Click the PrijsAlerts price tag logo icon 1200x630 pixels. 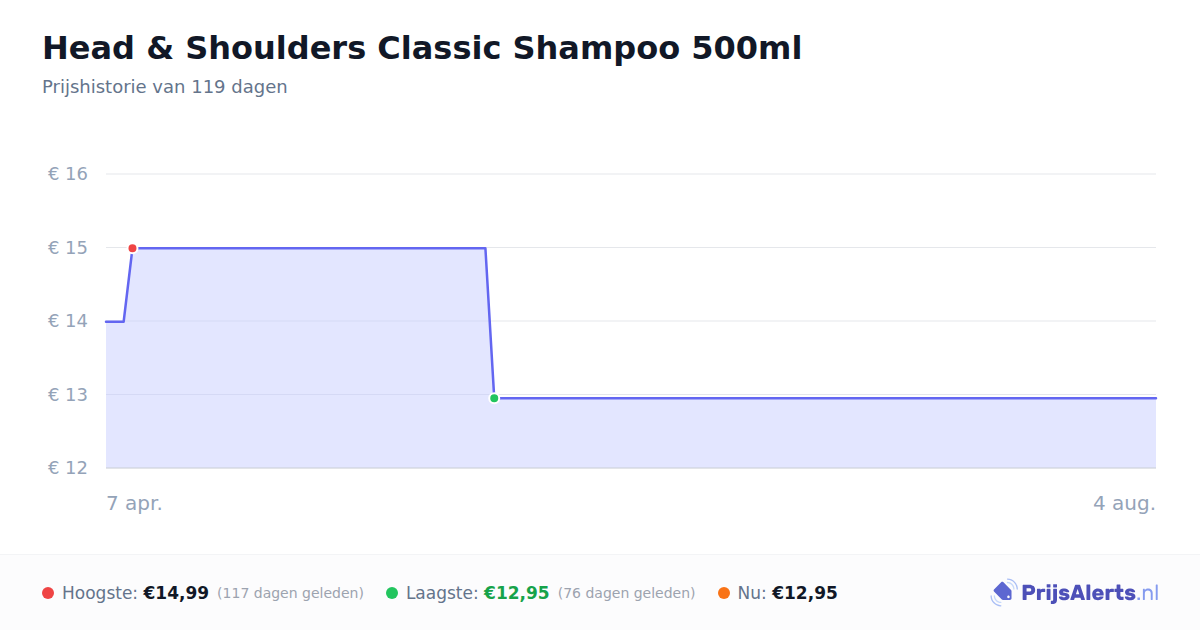coord(1003,593)
